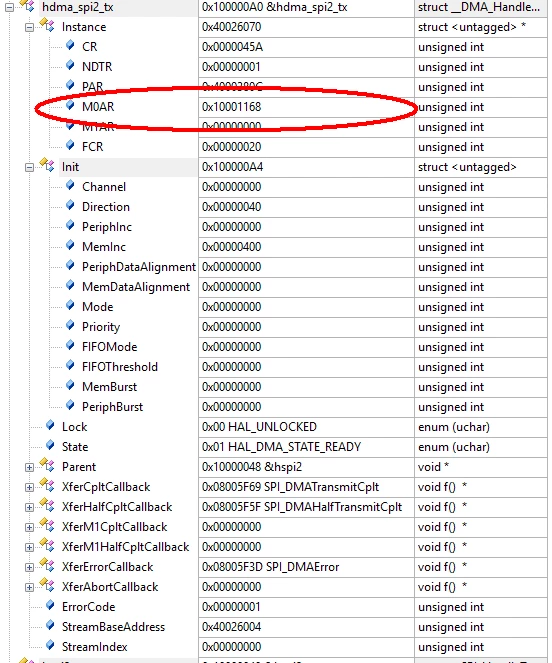Click the blue member icon beside Channel
This screenshot has width=552, height=663.
click(70, 185)
